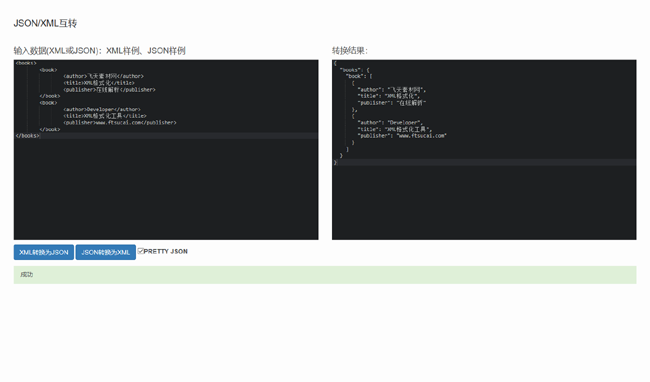Image resolution: width=650 pixels, height=382 pixels.
Task: Click inside the conversion result editor
Action: (484, 150)
